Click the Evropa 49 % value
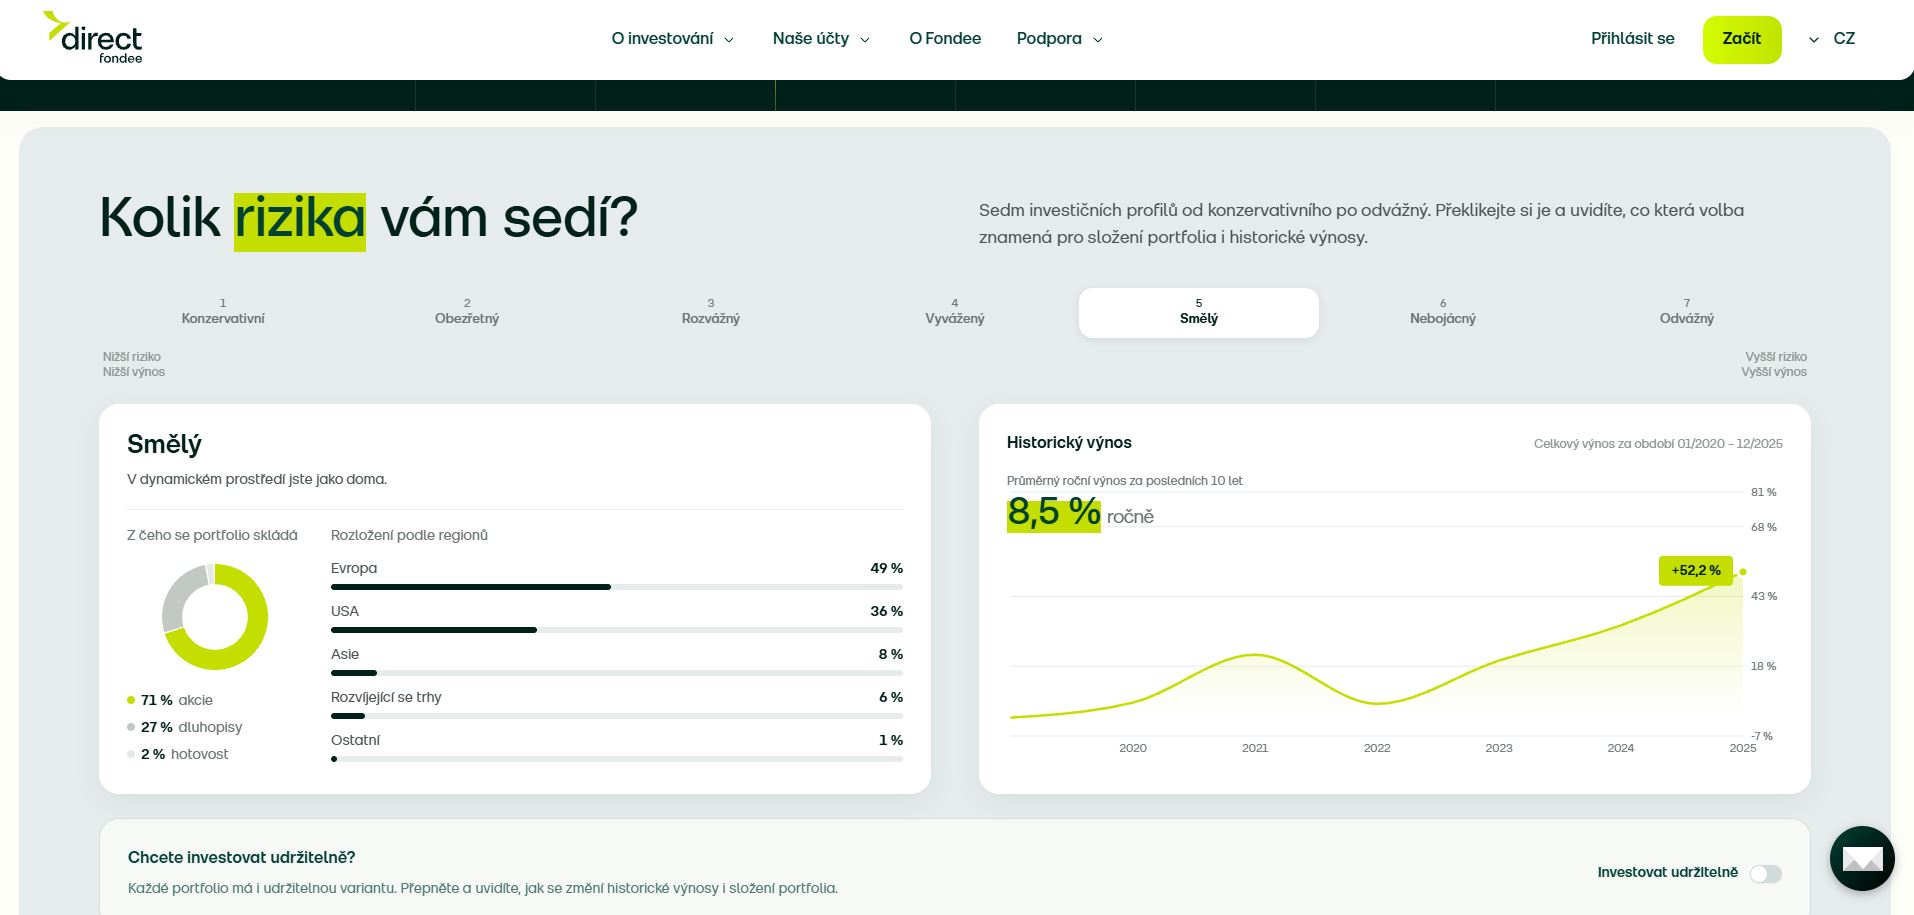This screenshot has height=915, width=1914. click(x=886, y=568)
